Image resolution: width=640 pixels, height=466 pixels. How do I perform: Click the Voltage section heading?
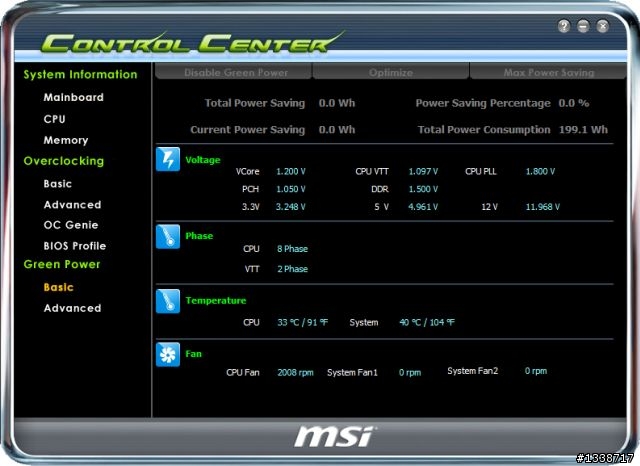[x=202, y=160]
